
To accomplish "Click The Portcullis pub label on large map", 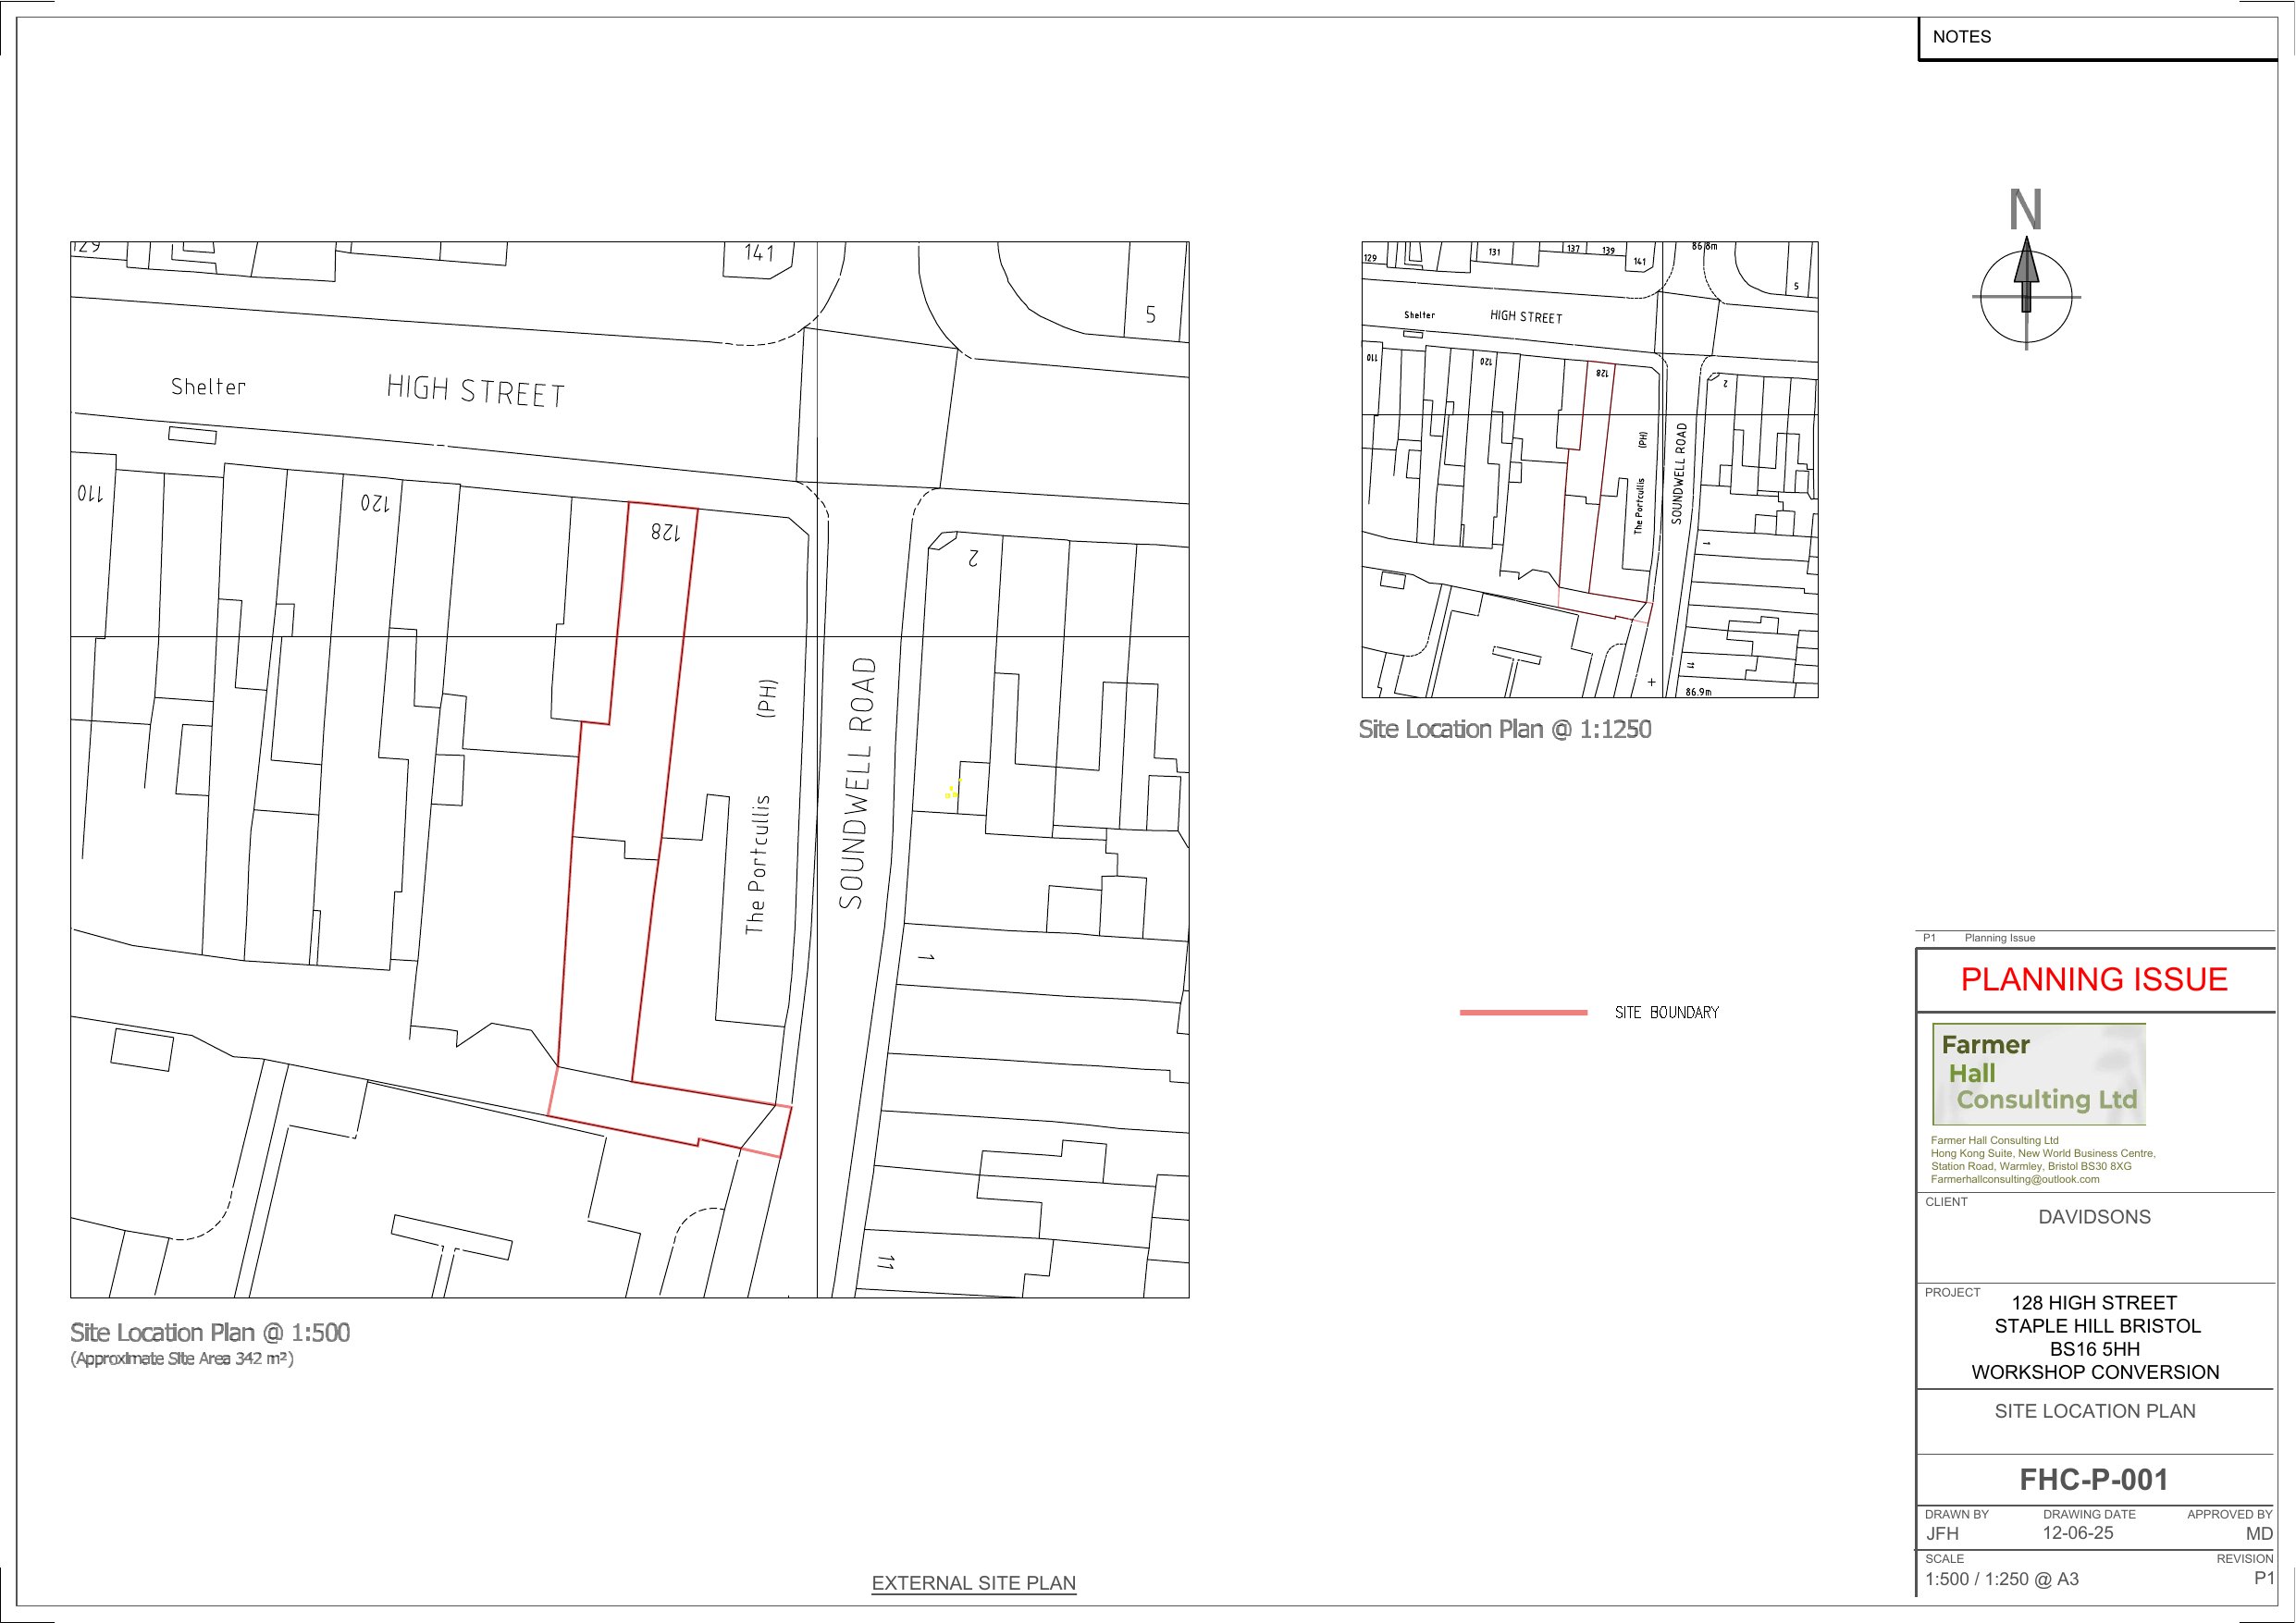I will coord(758,864).
